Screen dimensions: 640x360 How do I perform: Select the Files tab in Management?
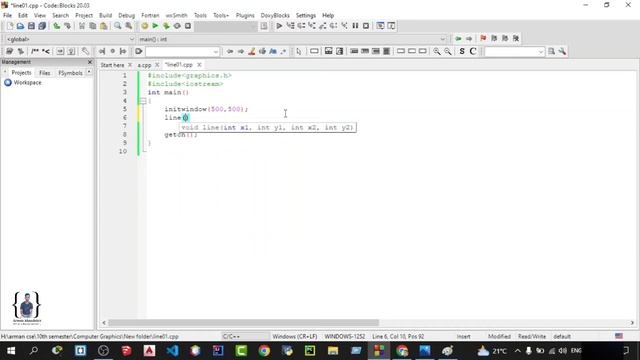pyautogui.click(x=44, y=73)
